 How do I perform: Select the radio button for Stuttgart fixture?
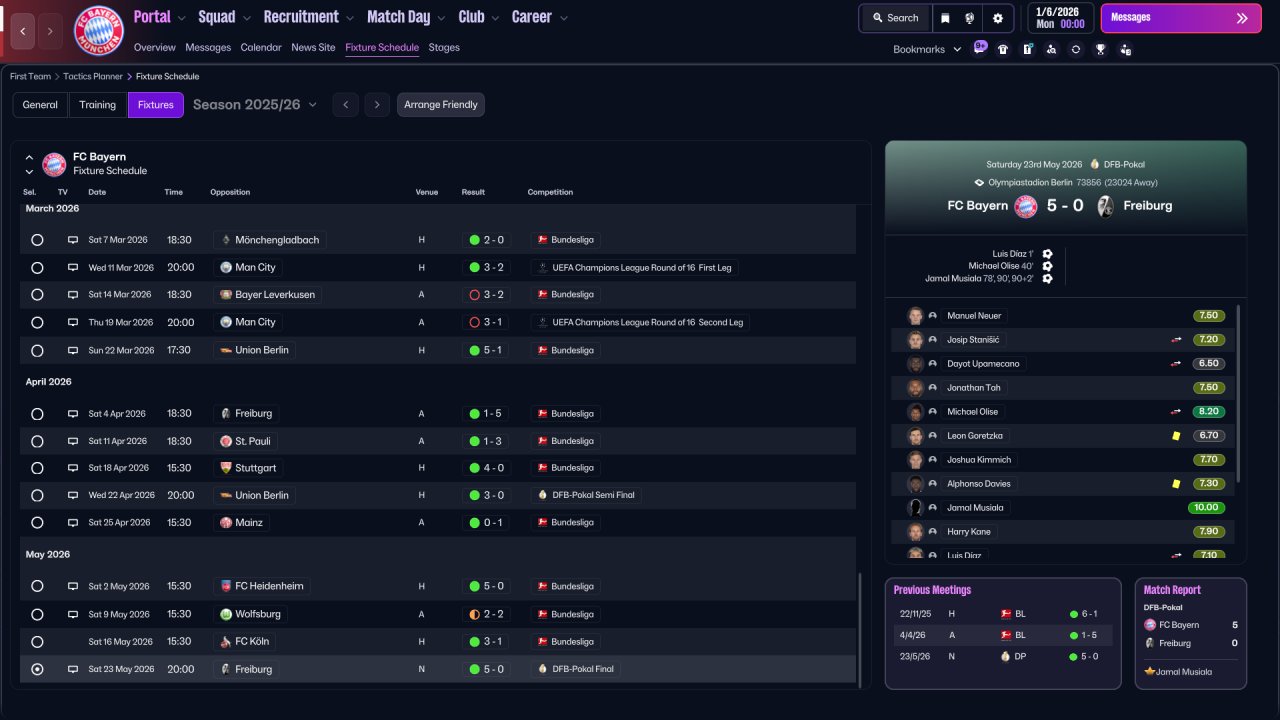point(37,468)
